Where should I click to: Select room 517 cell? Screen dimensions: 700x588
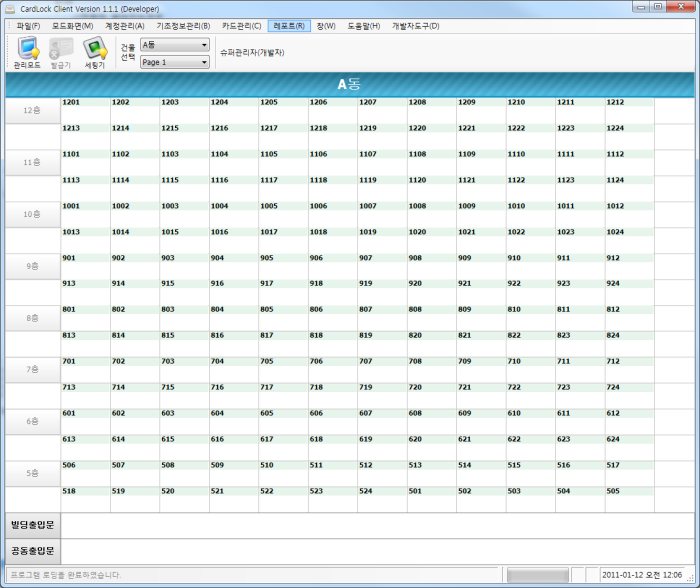click(x=629, y=473)
